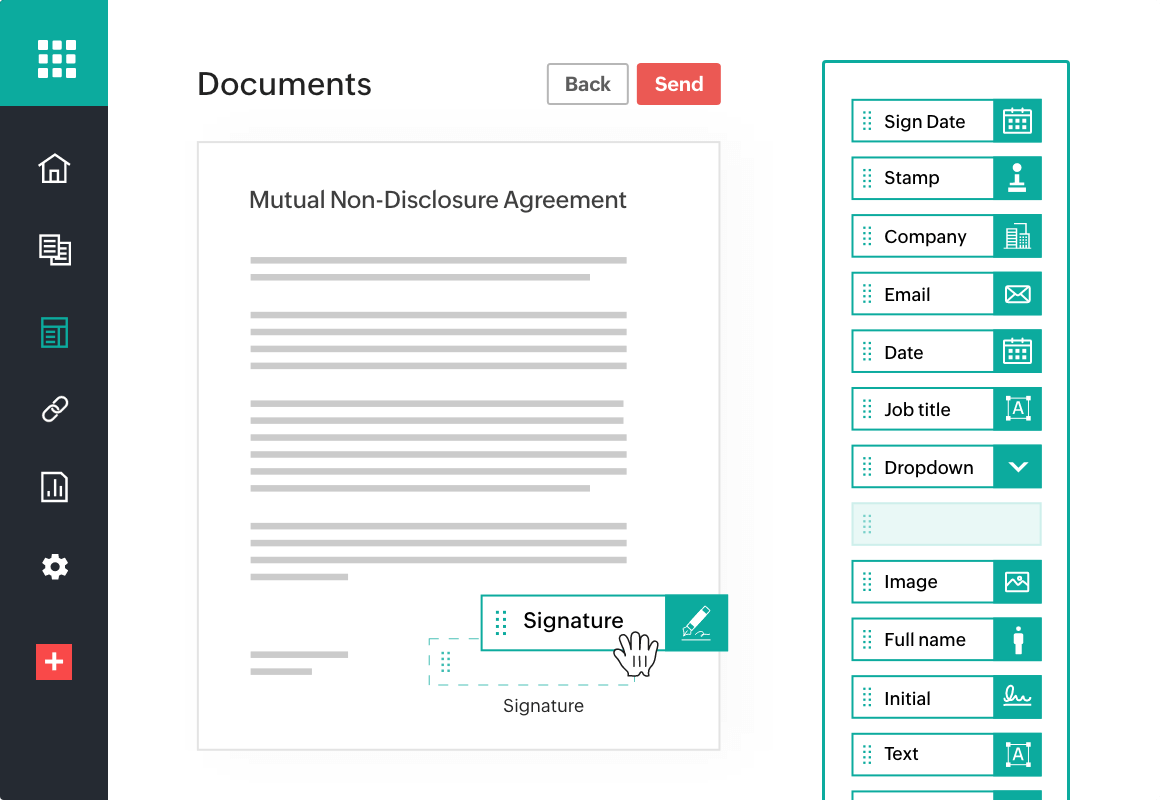Click the Sign Date calendar icon

(x=1017, y=121)
